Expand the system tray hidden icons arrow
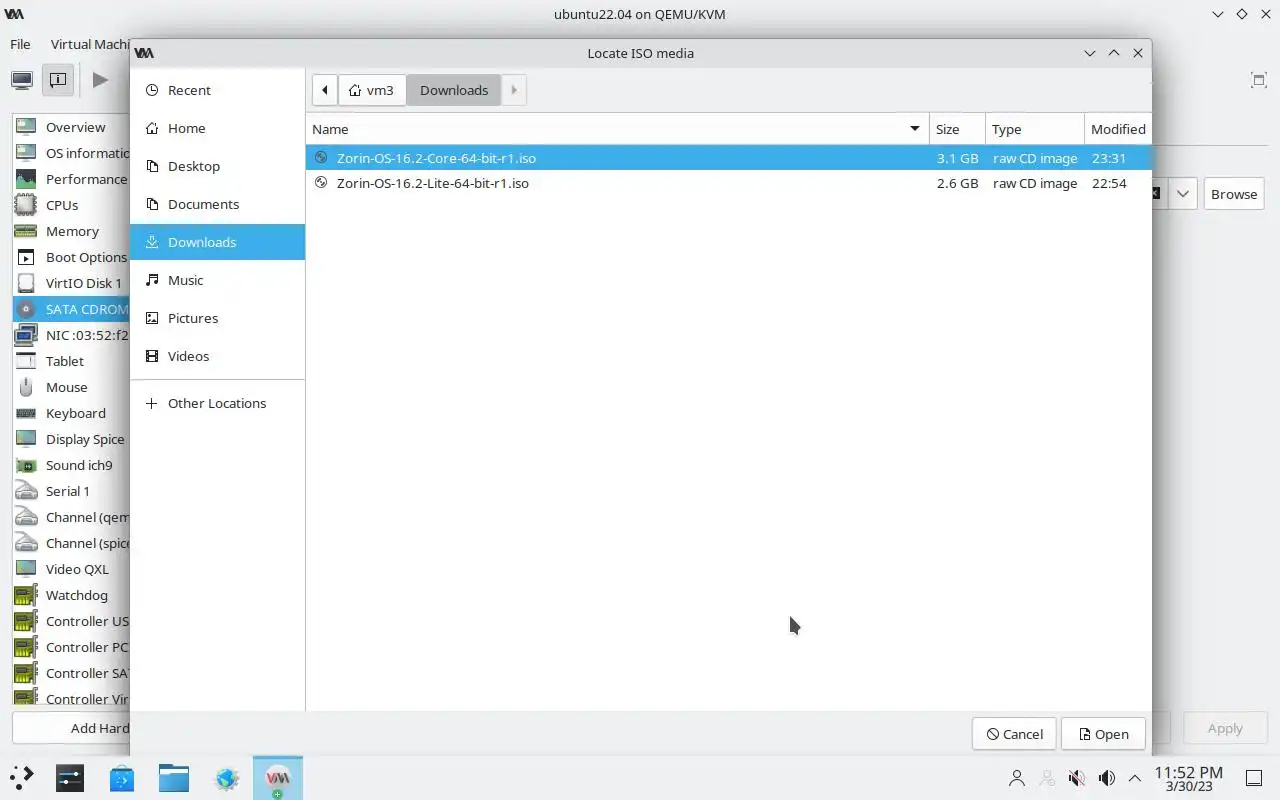The height and width of the screenshot is (800, 1280). (1135, 778)
